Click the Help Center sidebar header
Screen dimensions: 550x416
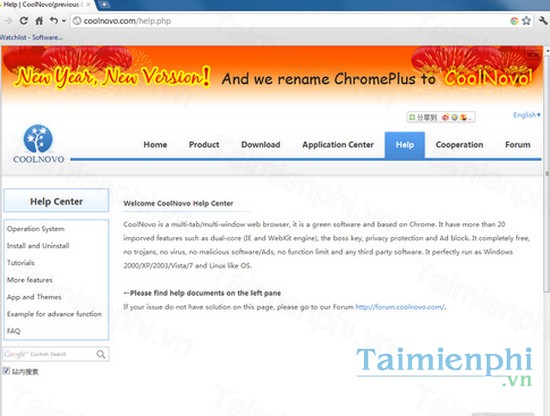(x=56, y=201)
